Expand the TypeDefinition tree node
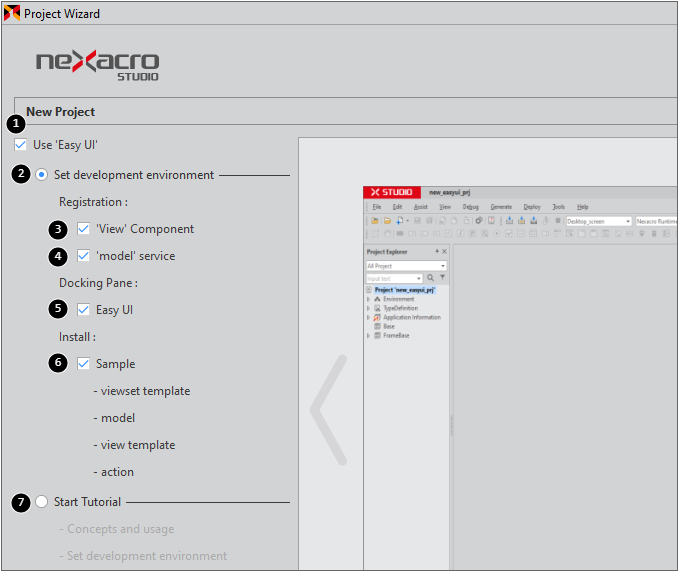The width and height of the screenshot is (678, 571). click(368, 308)
